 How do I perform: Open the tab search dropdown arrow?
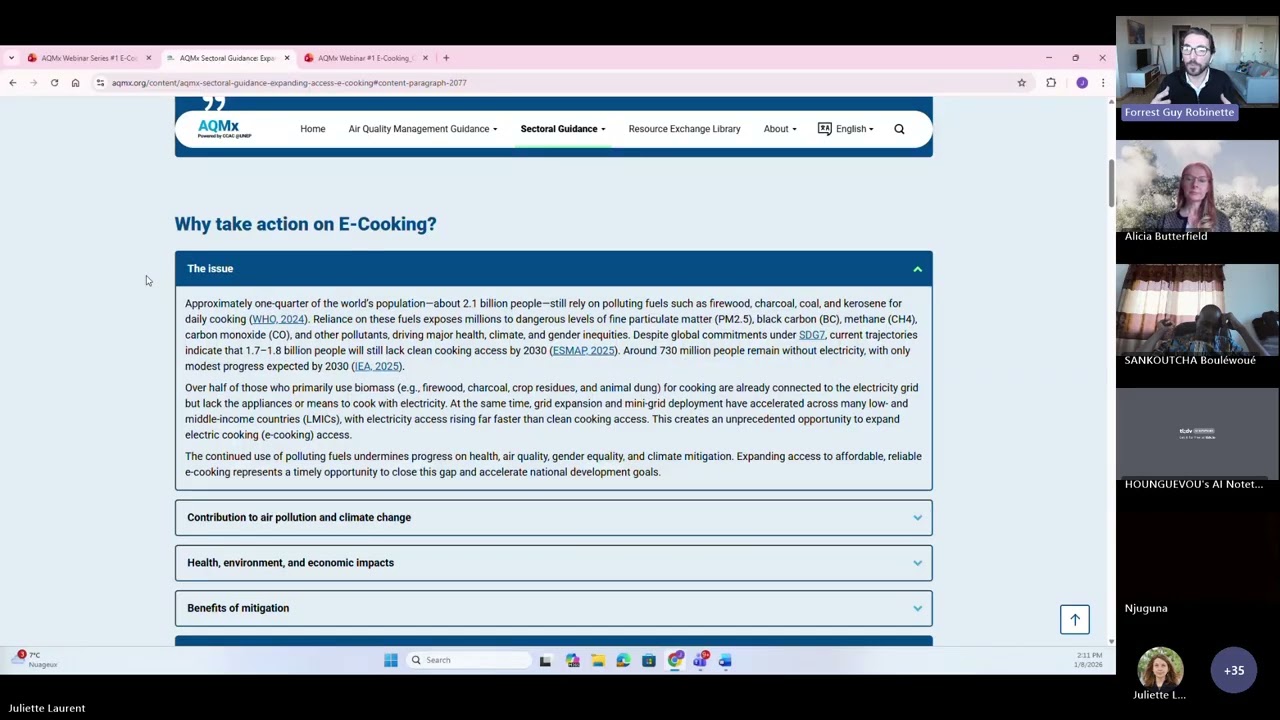click(x=11, y=58)
